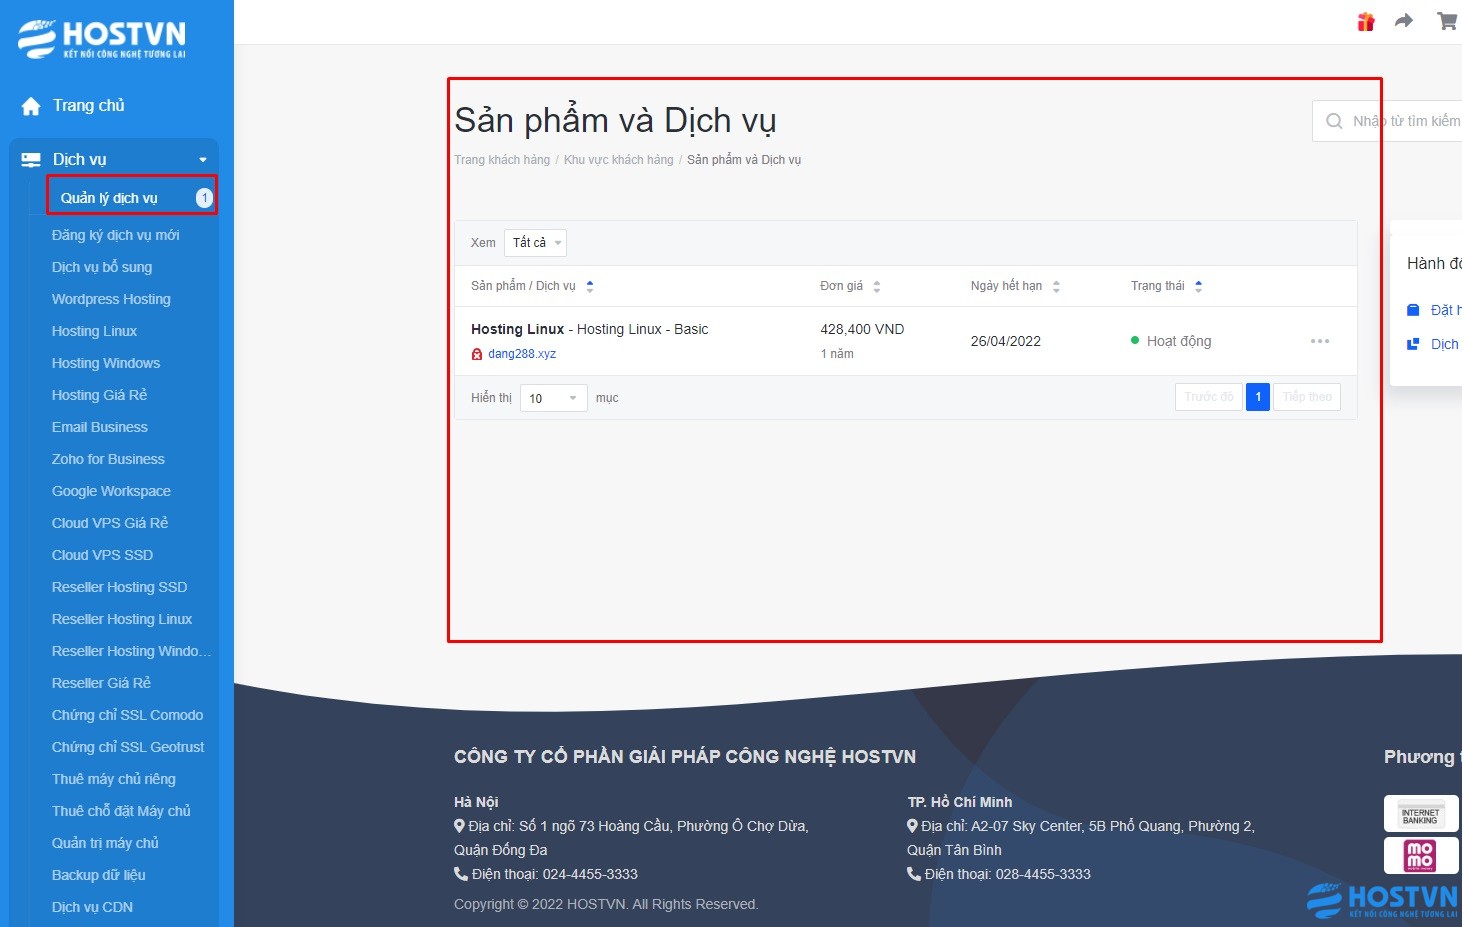Image resolution: width=1462 pixels, height=927 pixels.
Task: Open Reseller Giá Rẻ menu item
Action: 101,683
